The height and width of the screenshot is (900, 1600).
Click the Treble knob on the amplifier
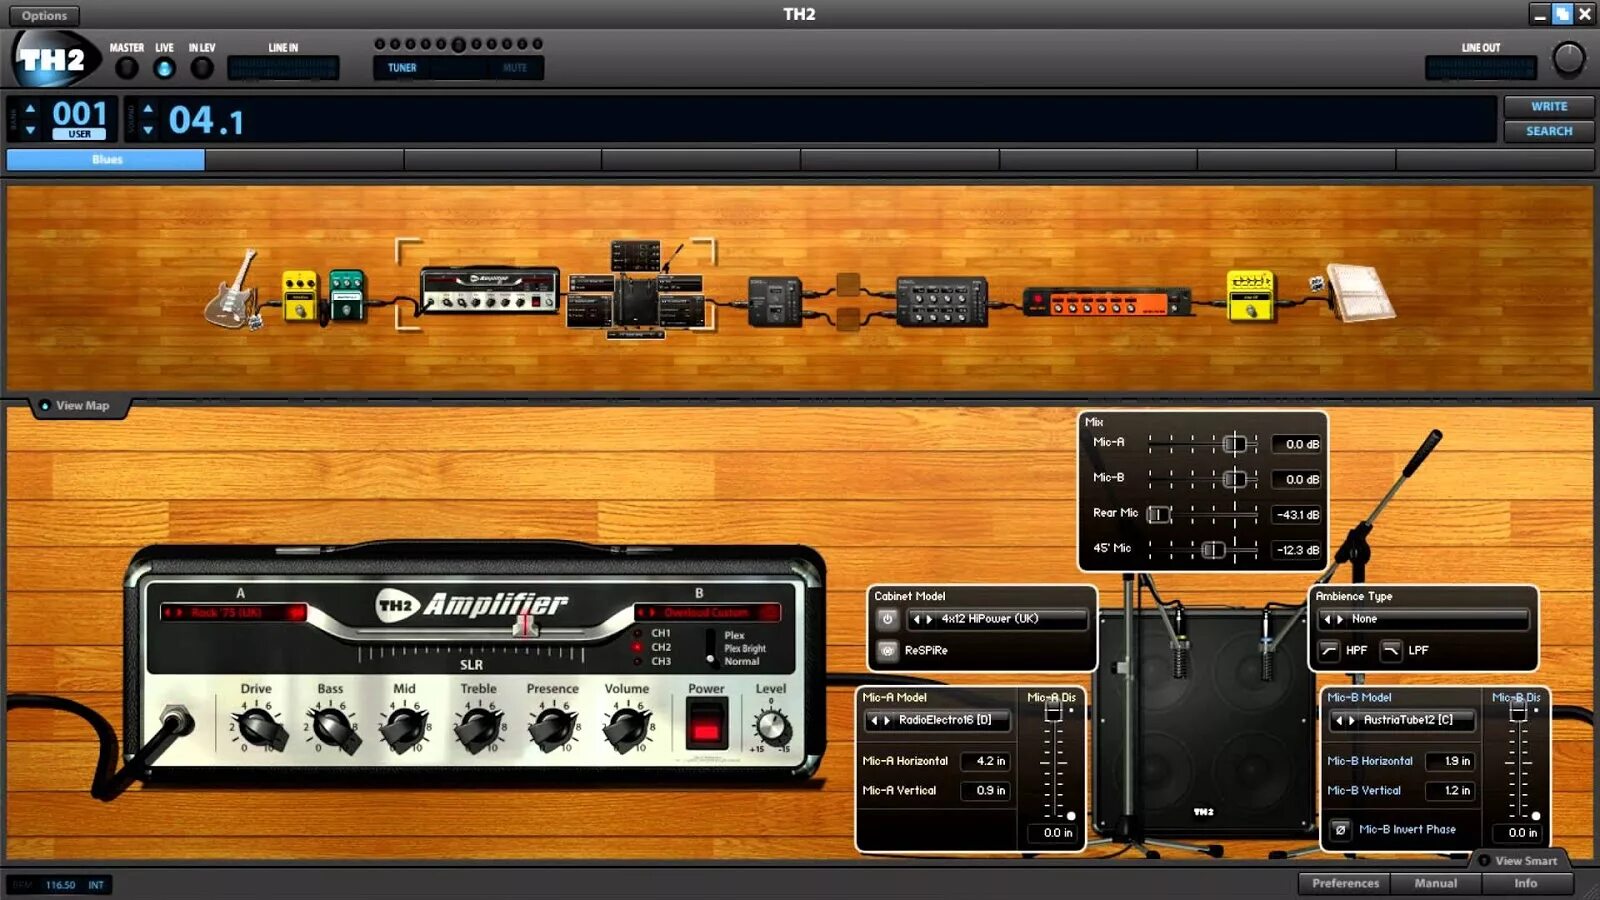click(479, 727)
